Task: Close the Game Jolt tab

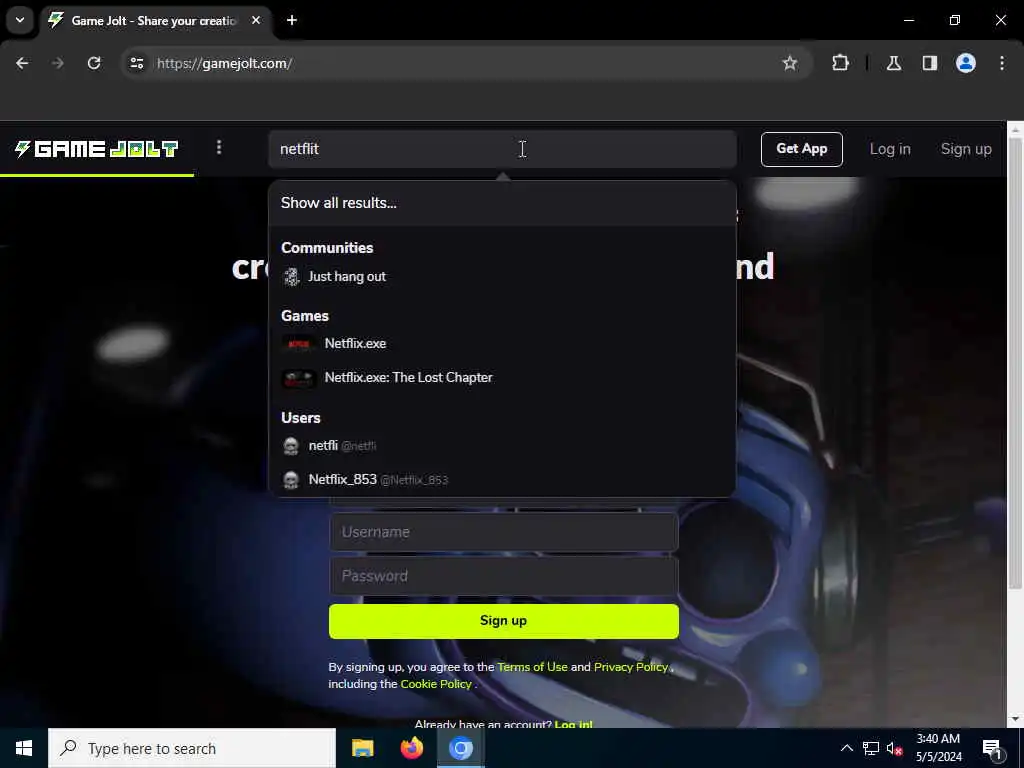Action: [x=256, y=20]
